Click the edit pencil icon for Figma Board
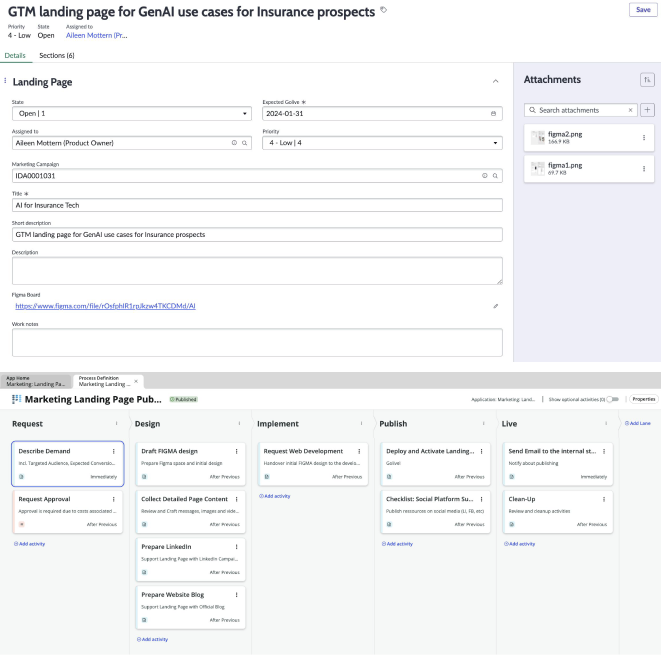The image size is (661, 655). (495, 306)
